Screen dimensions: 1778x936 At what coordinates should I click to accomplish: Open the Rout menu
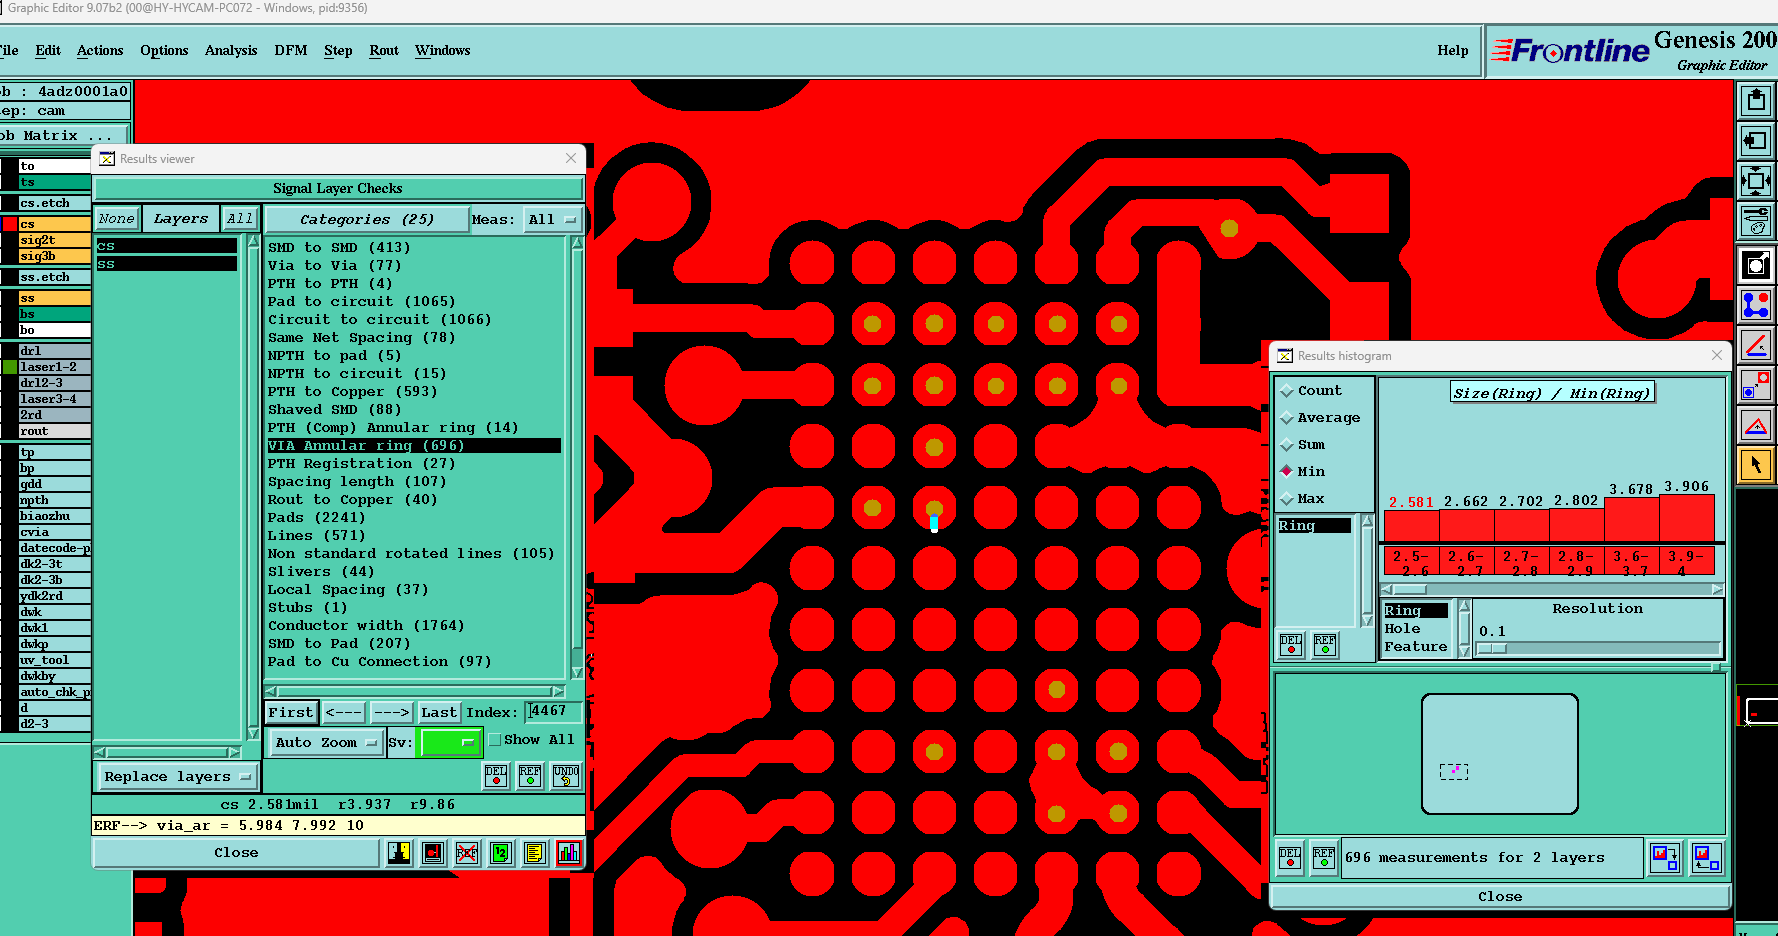(384, 50)
